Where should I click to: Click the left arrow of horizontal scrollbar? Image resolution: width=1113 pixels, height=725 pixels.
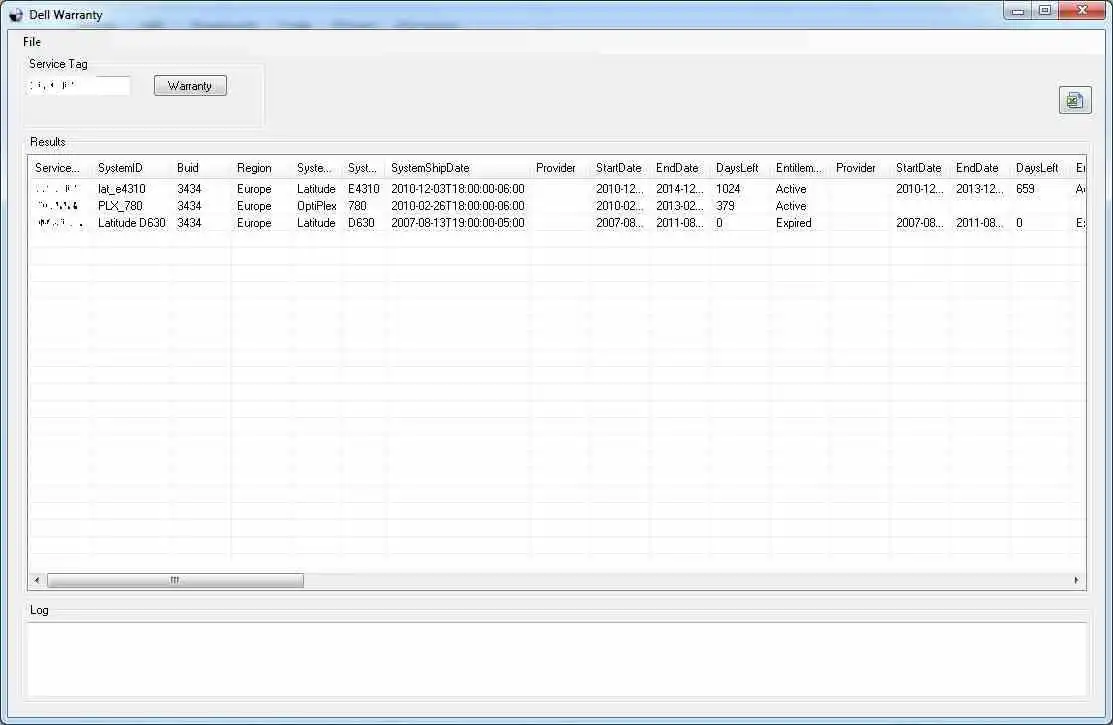click(x=37, y=580)
